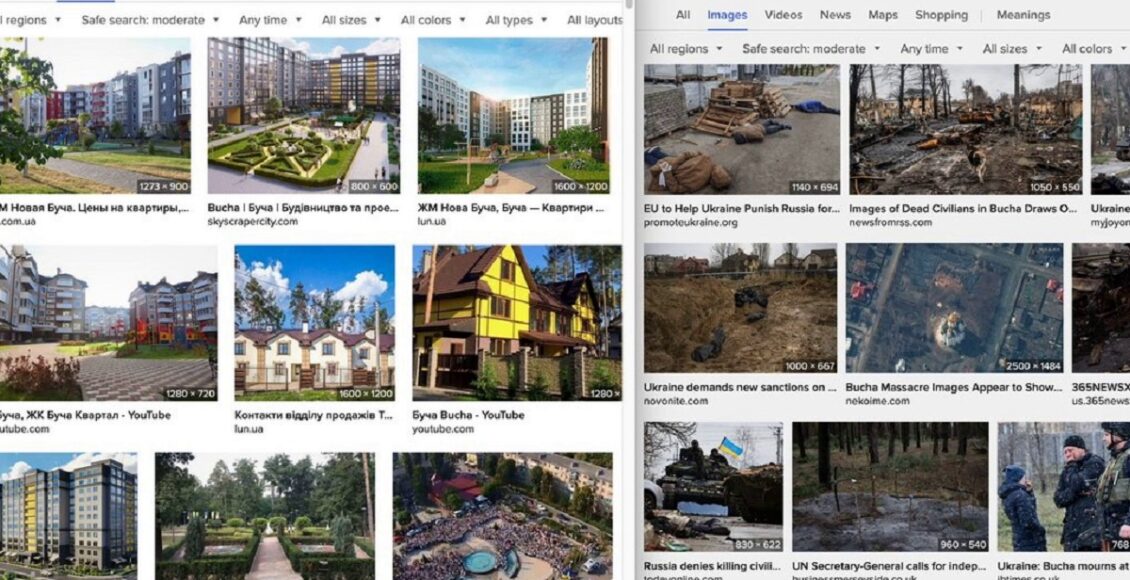
Task: Open the All sizes dropdown in left pane
Action: (x=351, y=20)
